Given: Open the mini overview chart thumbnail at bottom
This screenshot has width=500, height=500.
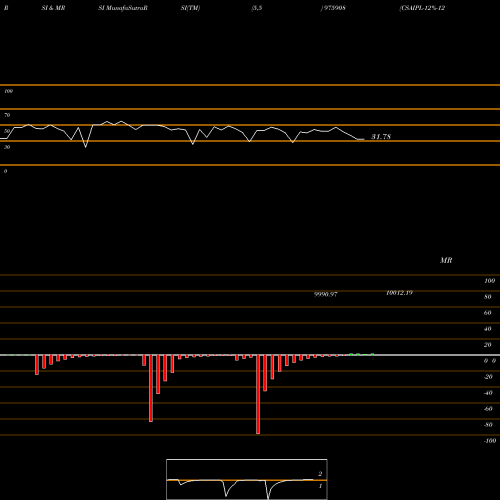Looking at the screenshot, I should pyautogui.click(x=247, y=479).
